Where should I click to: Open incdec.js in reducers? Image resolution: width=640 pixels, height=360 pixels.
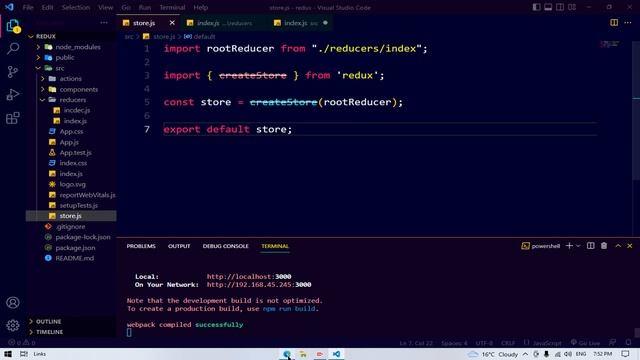click(x=77, y=110)
